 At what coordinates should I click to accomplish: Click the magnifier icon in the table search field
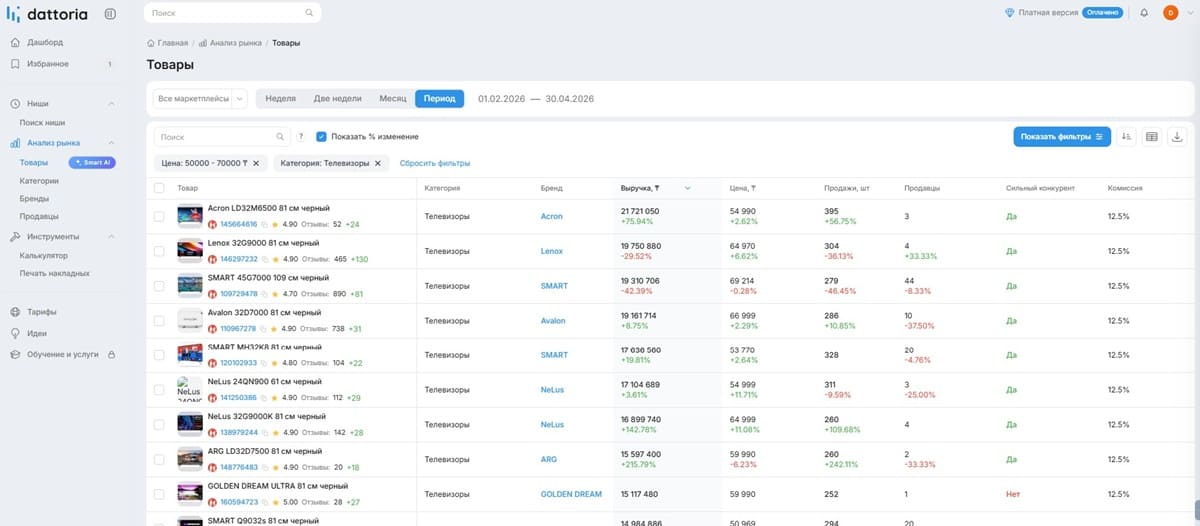(280, 137)
